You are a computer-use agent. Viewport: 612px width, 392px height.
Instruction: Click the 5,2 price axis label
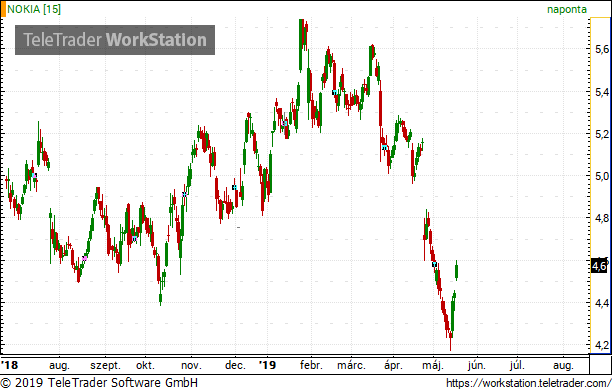click(x=601, y=134)
